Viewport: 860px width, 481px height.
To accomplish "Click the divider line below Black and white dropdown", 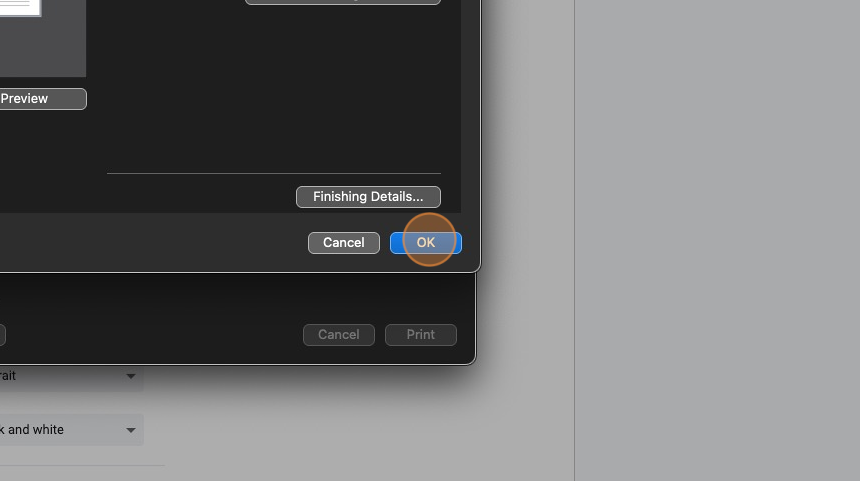I will coord(82,466).
